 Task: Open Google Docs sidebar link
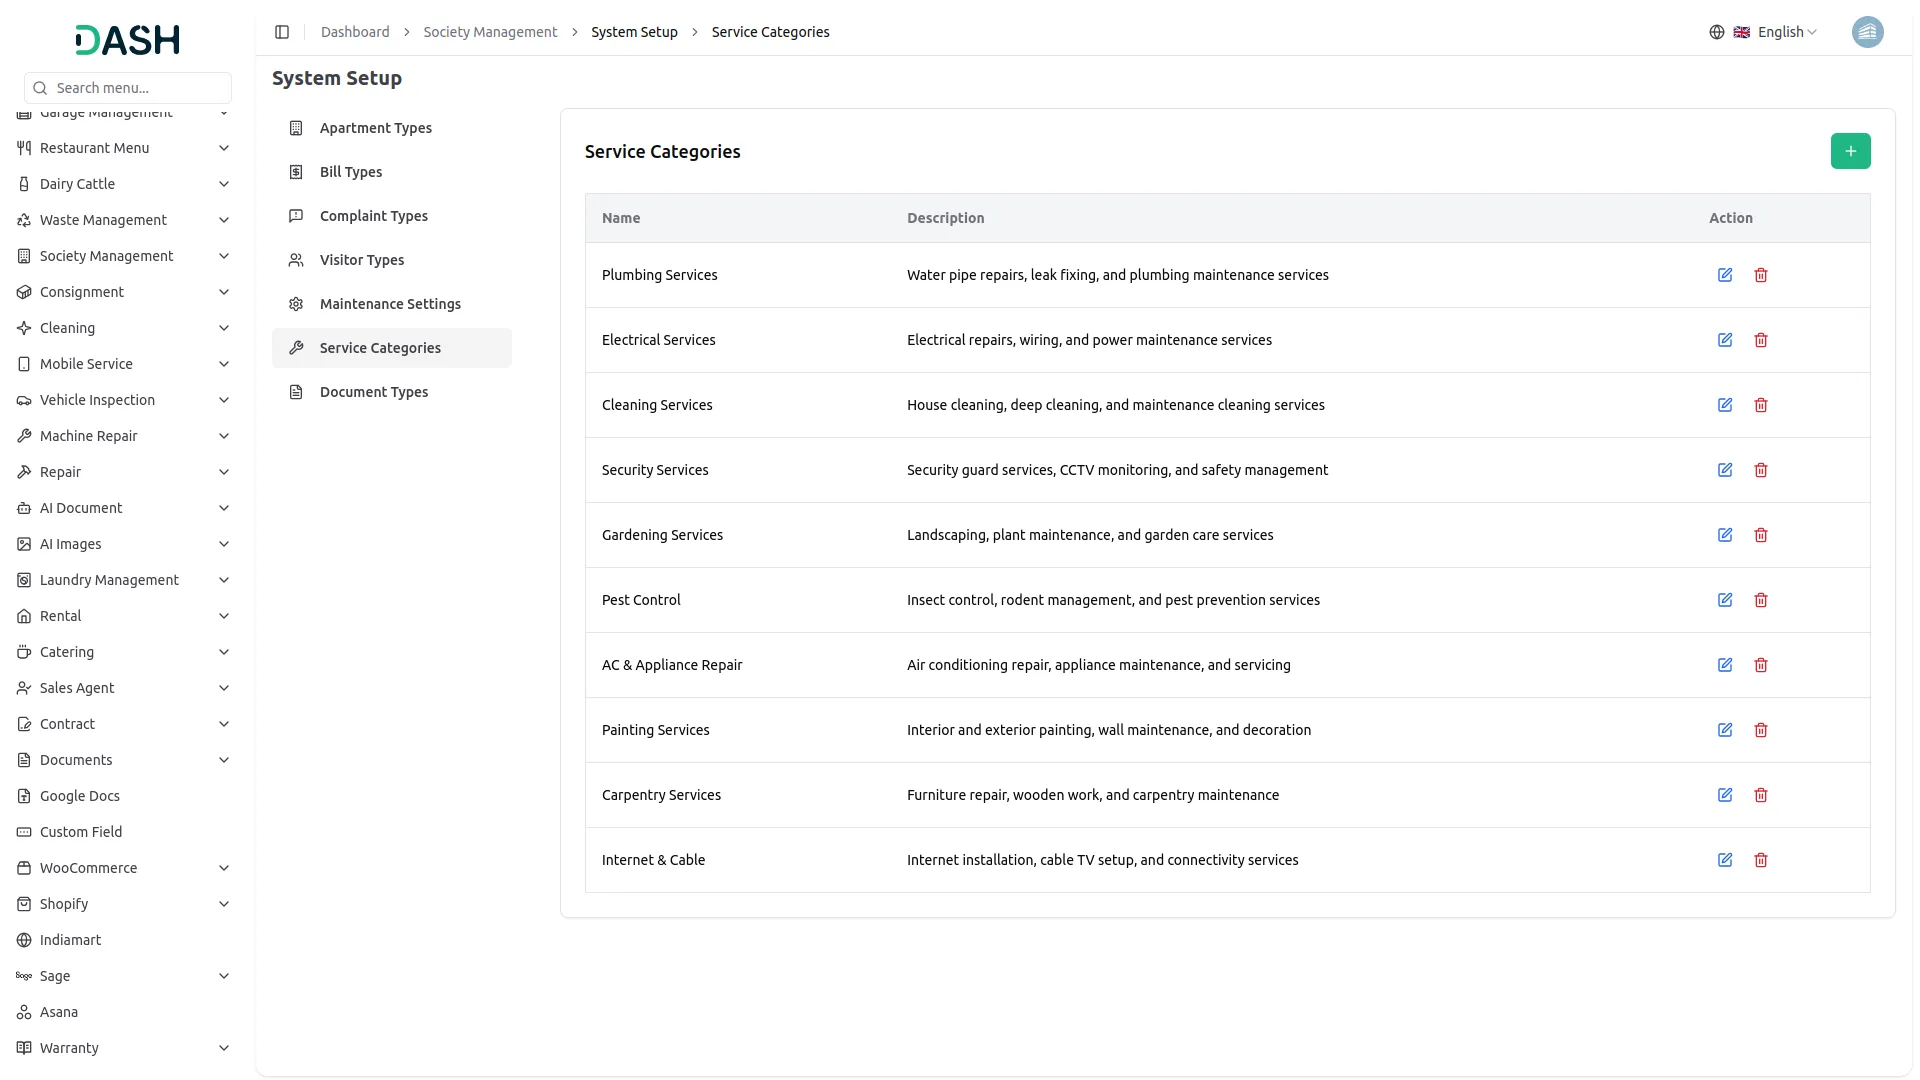pos(80,796)
